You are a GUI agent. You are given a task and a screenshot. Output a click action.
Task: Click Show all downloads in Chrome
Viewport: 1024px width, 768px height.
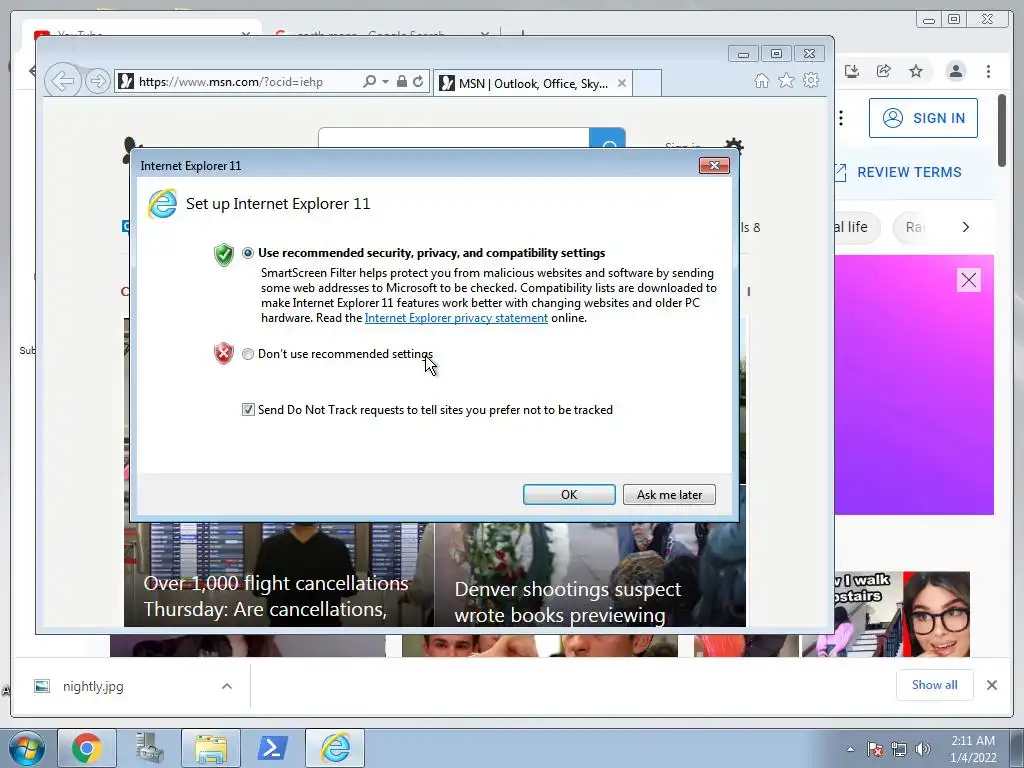[935, 685]
